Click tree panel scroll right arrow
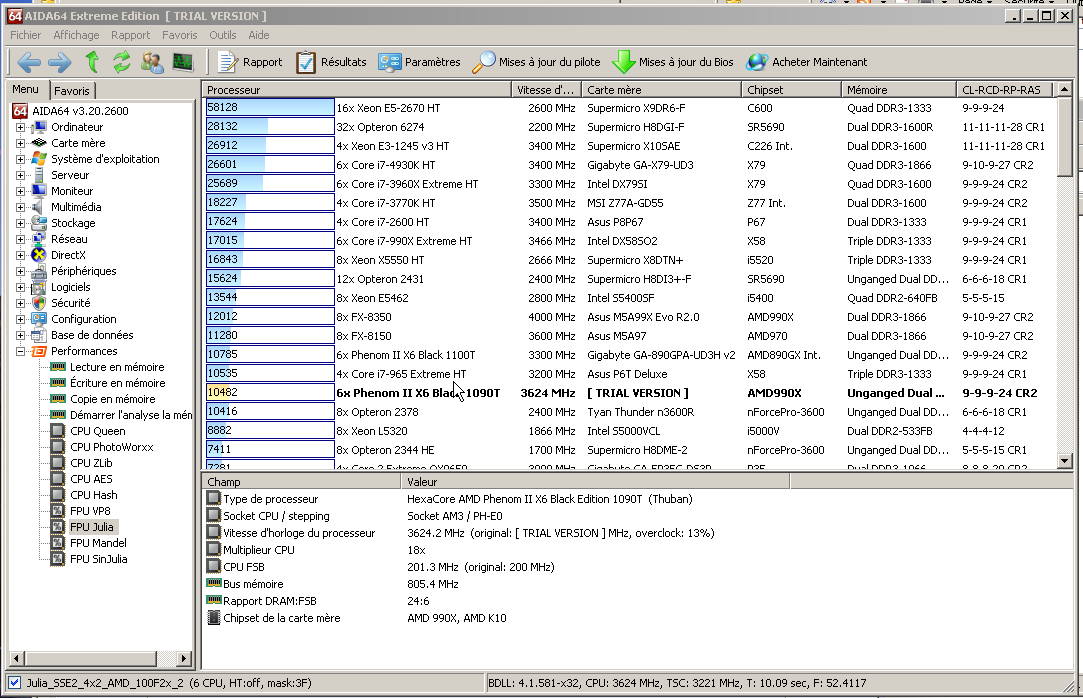The height and width of the screenshot is (698, 1083). pyautogui.click(x=184, y=659)
